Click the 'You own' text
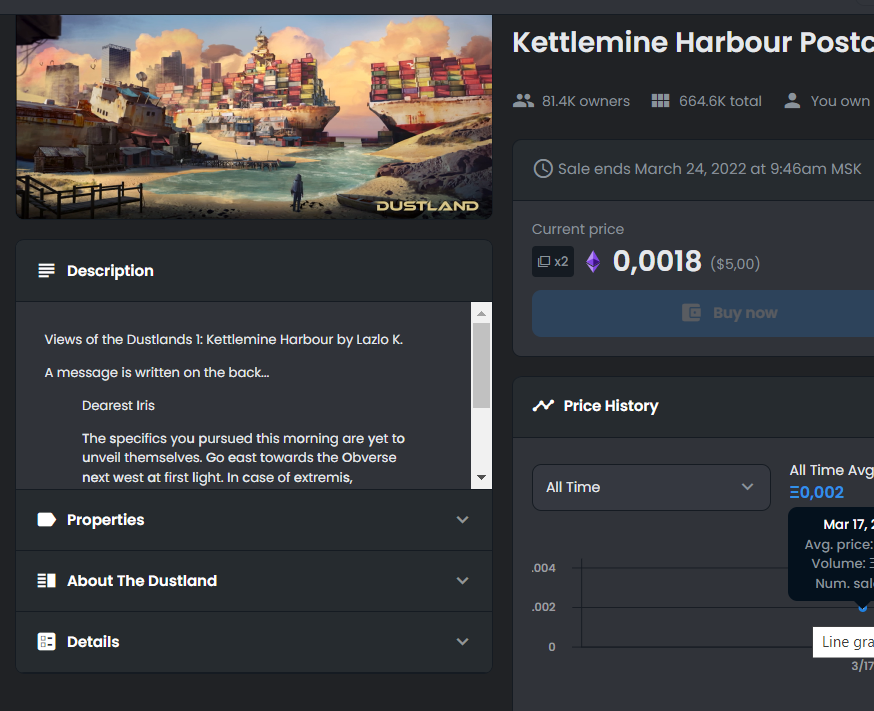The height and width of the screenshot is (711, 874). coord(840,101)
